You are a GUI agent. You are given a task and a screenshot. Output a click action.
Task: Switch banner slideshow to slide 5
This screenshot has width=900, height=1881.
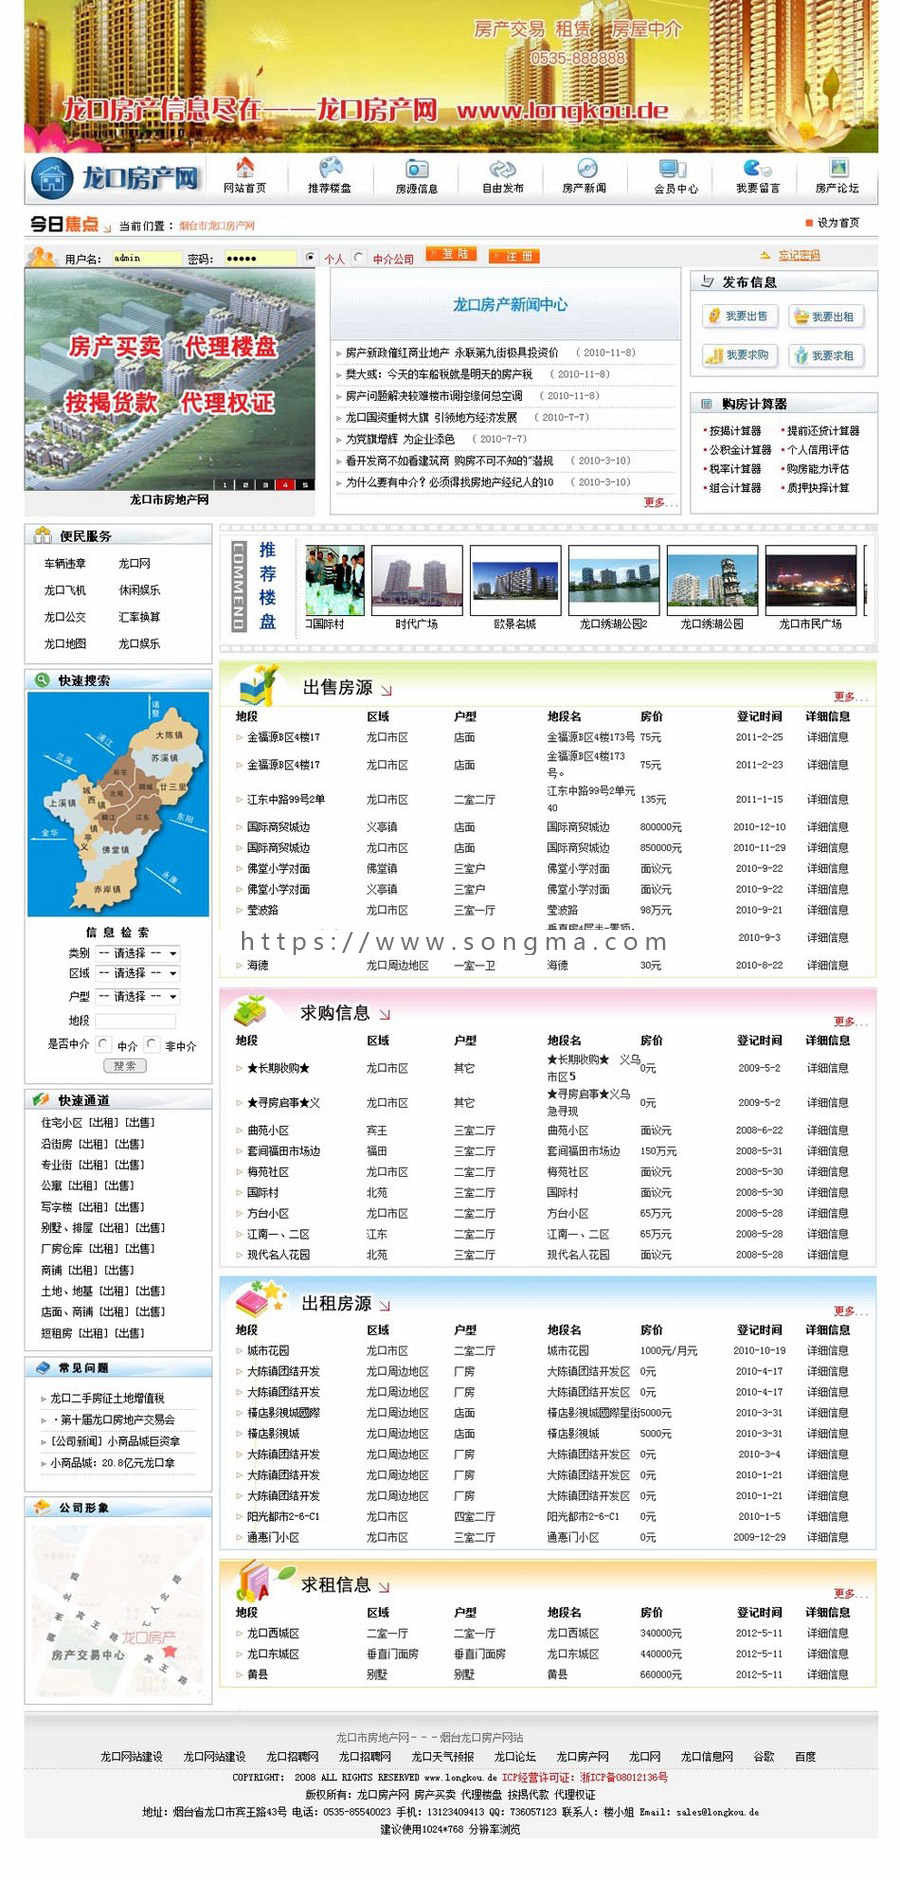(x=304, y=485)
